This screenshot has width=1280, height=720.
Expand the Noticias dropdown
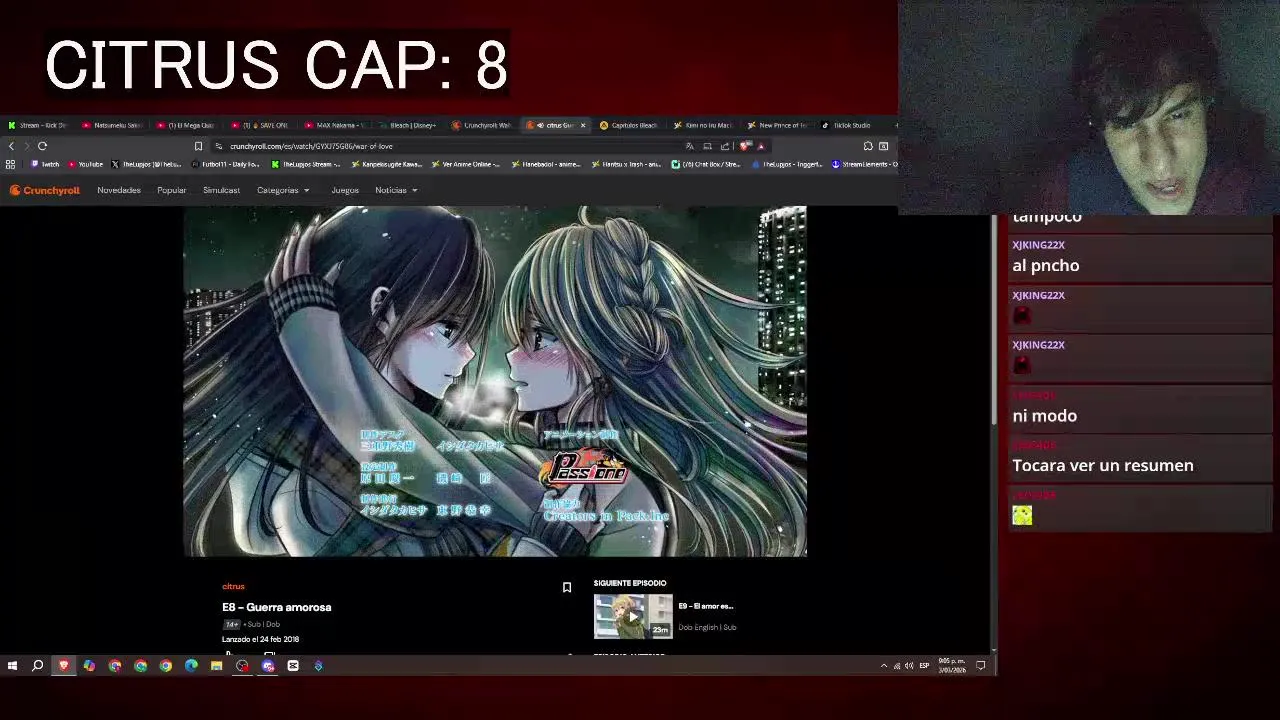pyautogui.click(x=396, y=190)
